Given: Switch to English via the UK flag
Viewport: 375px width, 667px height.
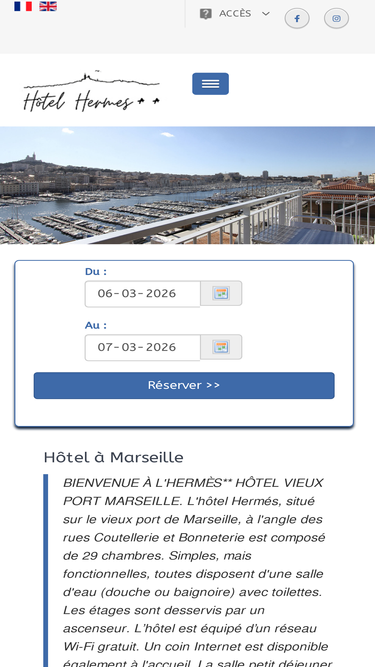Looking at the screenshot, I should pos(48,6).
